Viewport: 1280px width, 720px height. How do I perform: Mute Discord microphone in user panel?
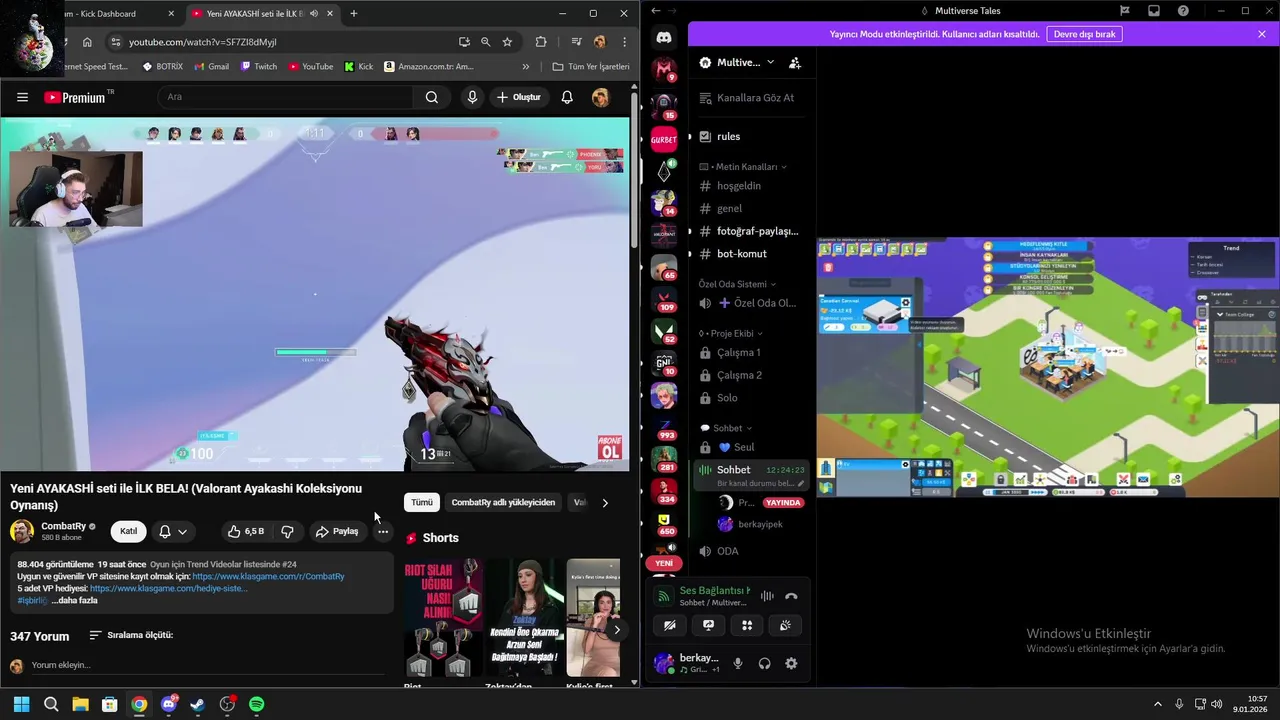pyautogui.click(x=738, y=663)
